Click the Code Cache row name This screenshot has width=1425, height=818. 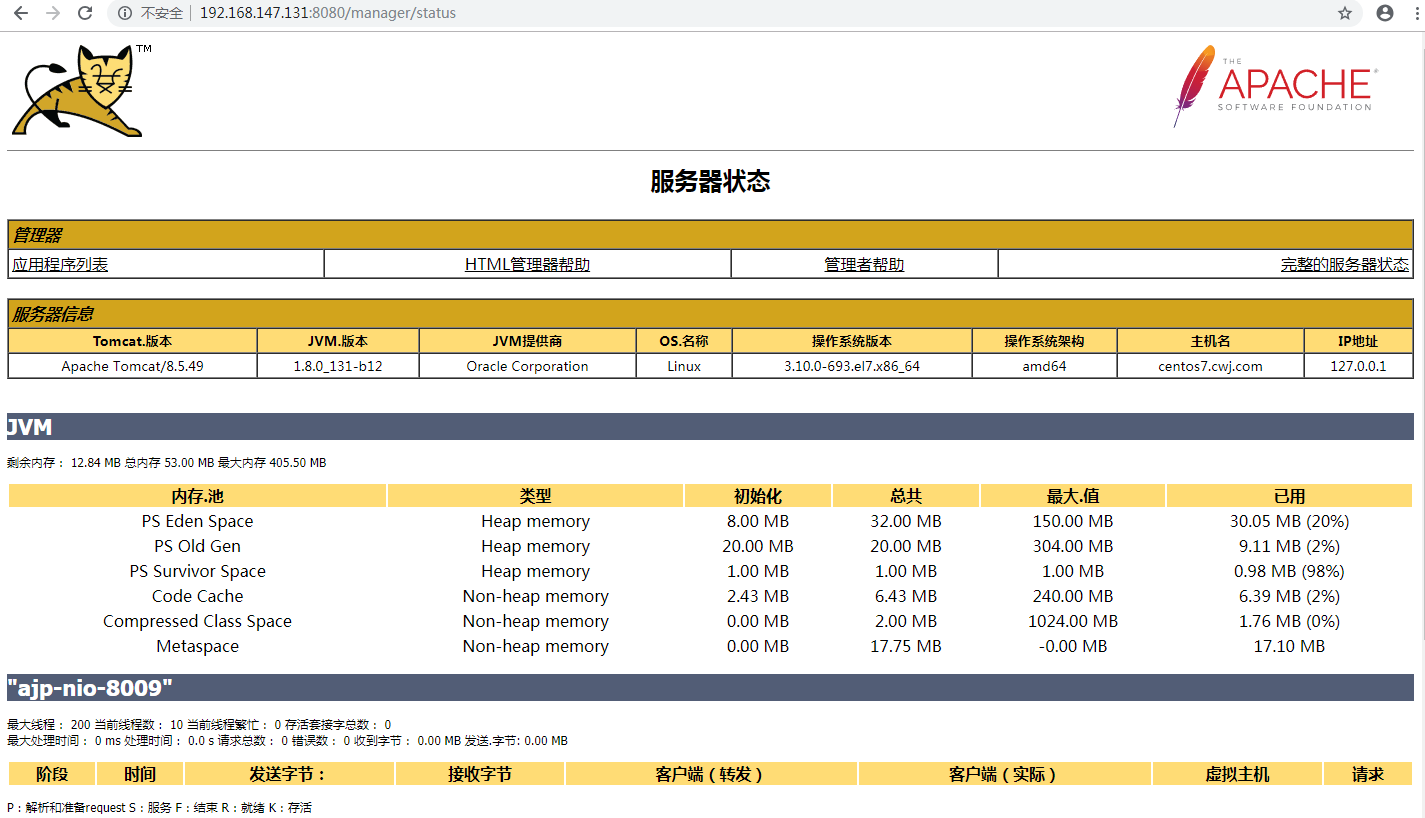tap(197, 596)
